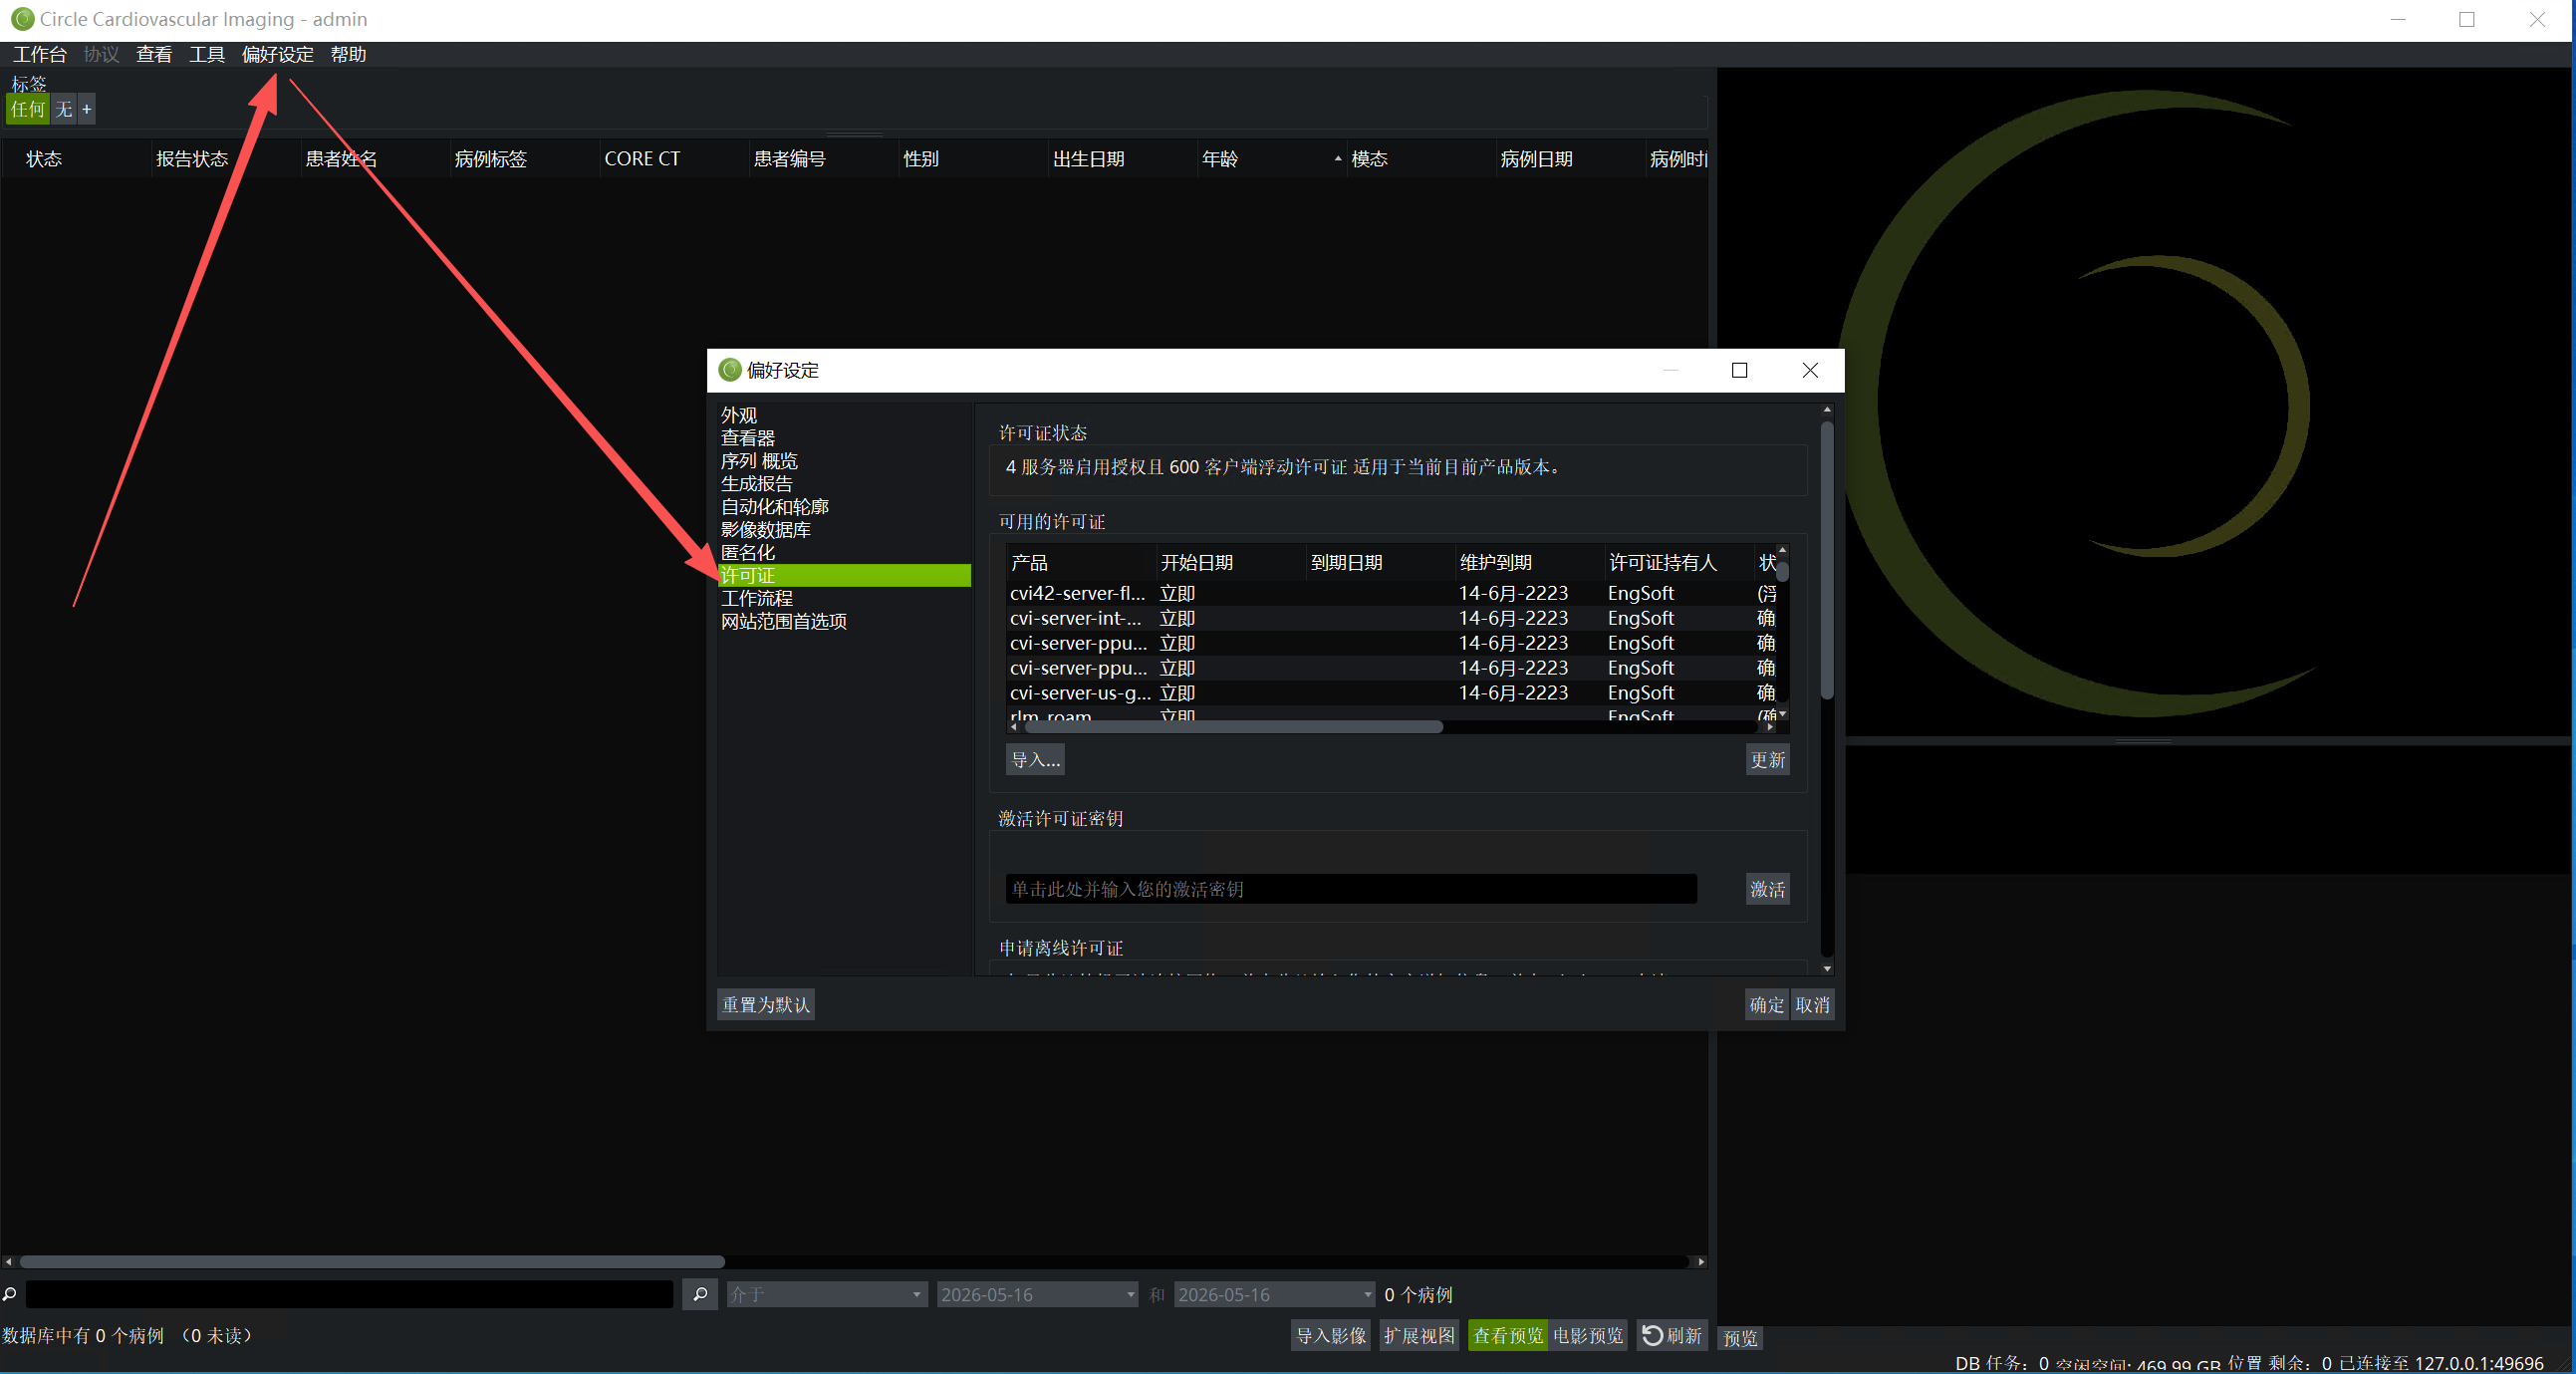Open the 工具 menu
Image resolution: width=2576 pixels, height=1374 pixels.
point(207,54)
